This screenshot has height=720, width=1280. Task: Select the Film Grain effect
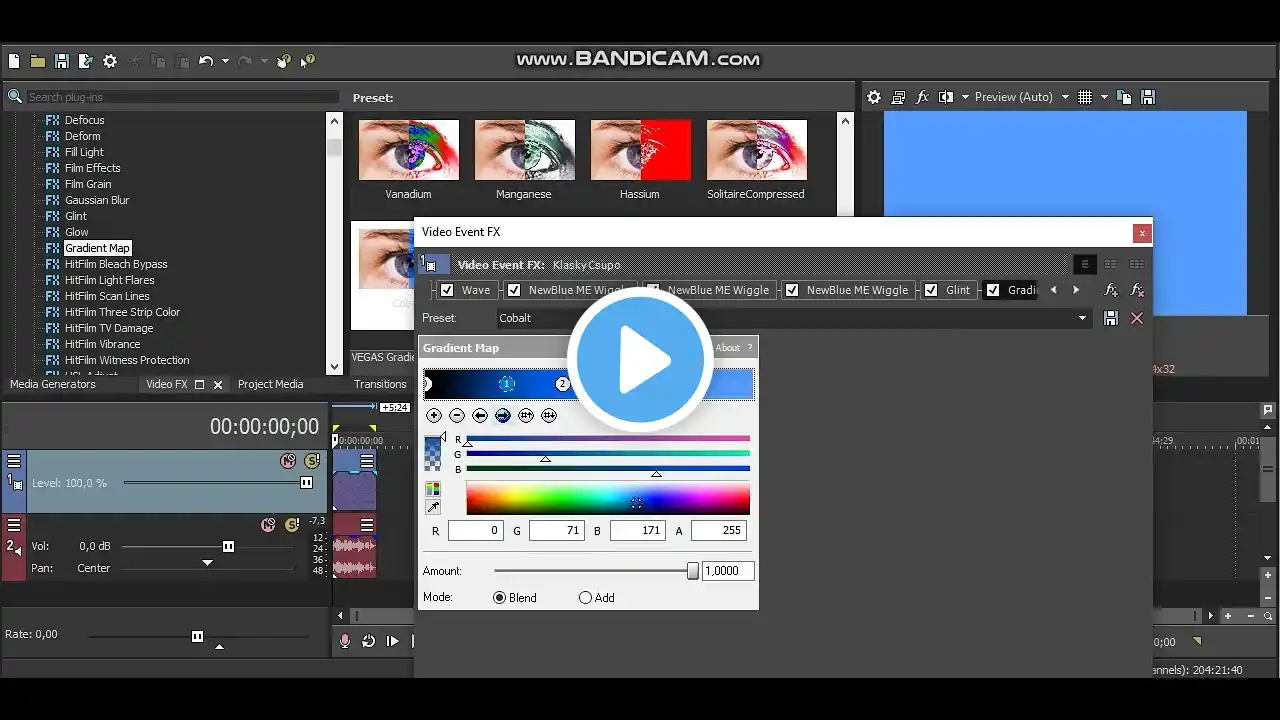click(88, 184)
